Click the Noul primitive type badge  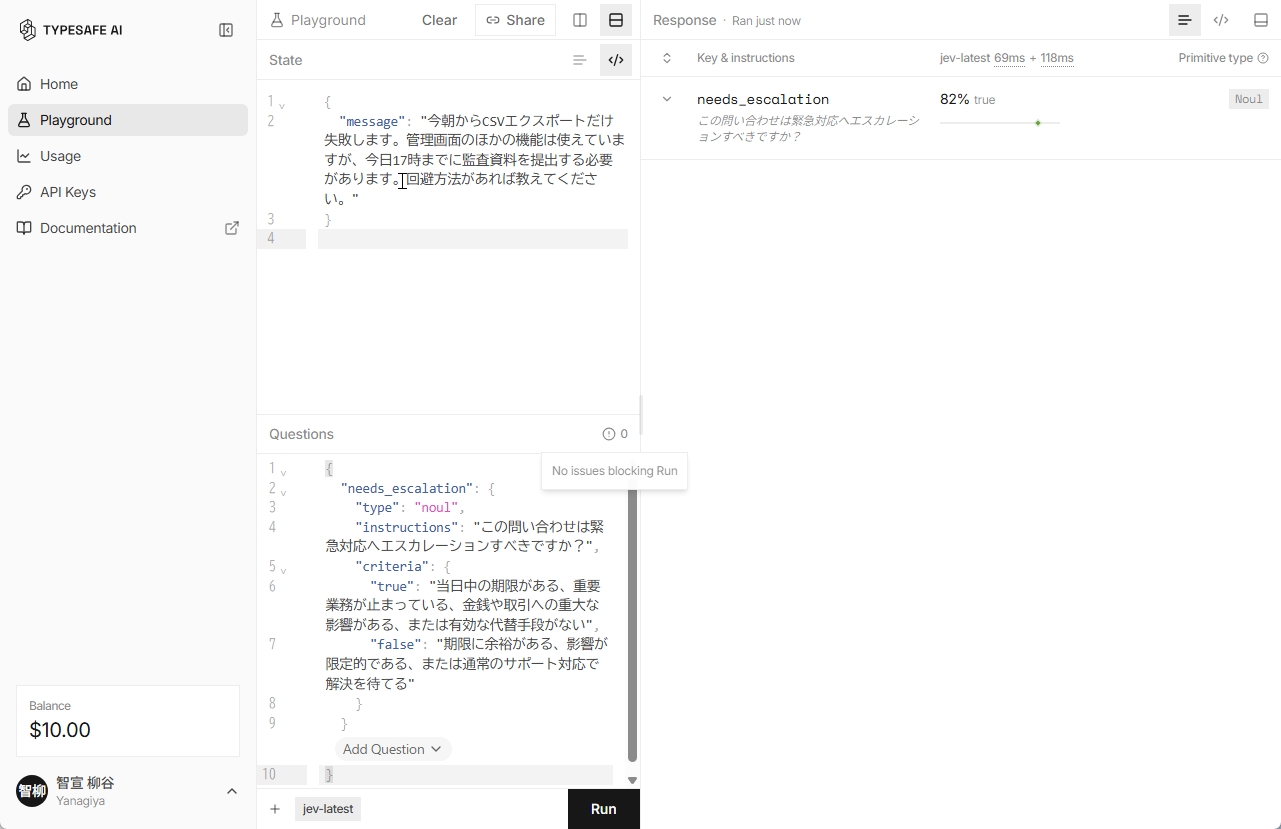coord(1249,99)
